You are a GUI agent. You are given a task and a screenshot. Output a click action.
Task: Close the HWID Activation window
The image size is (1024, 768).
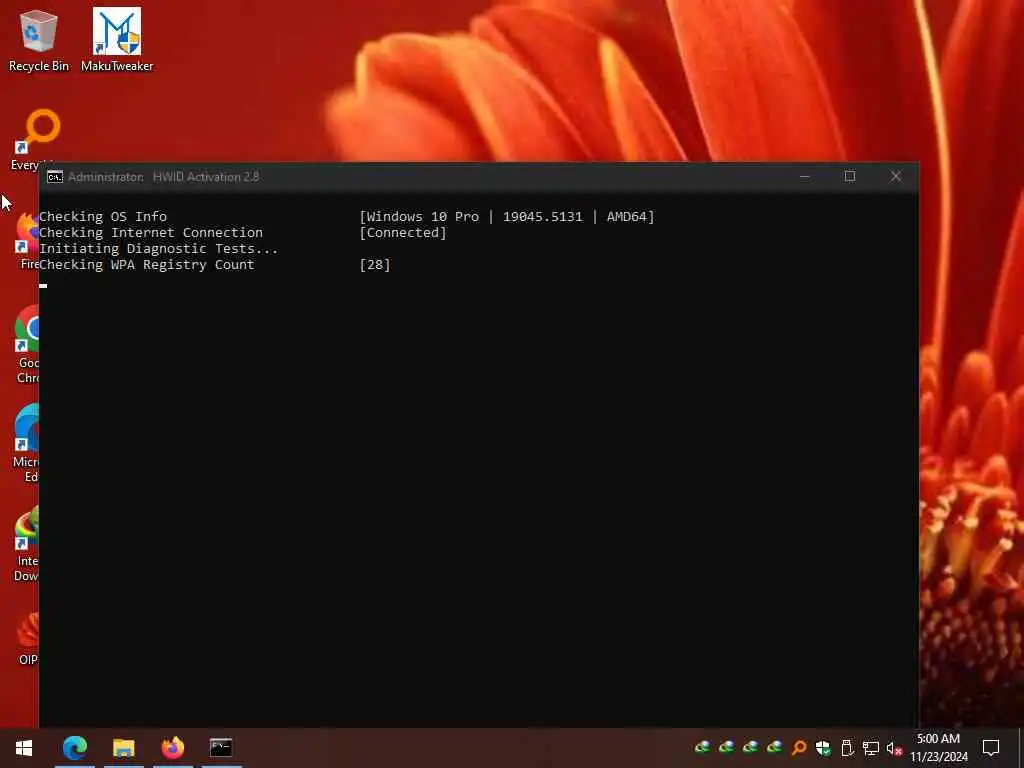tap(896, 176)
